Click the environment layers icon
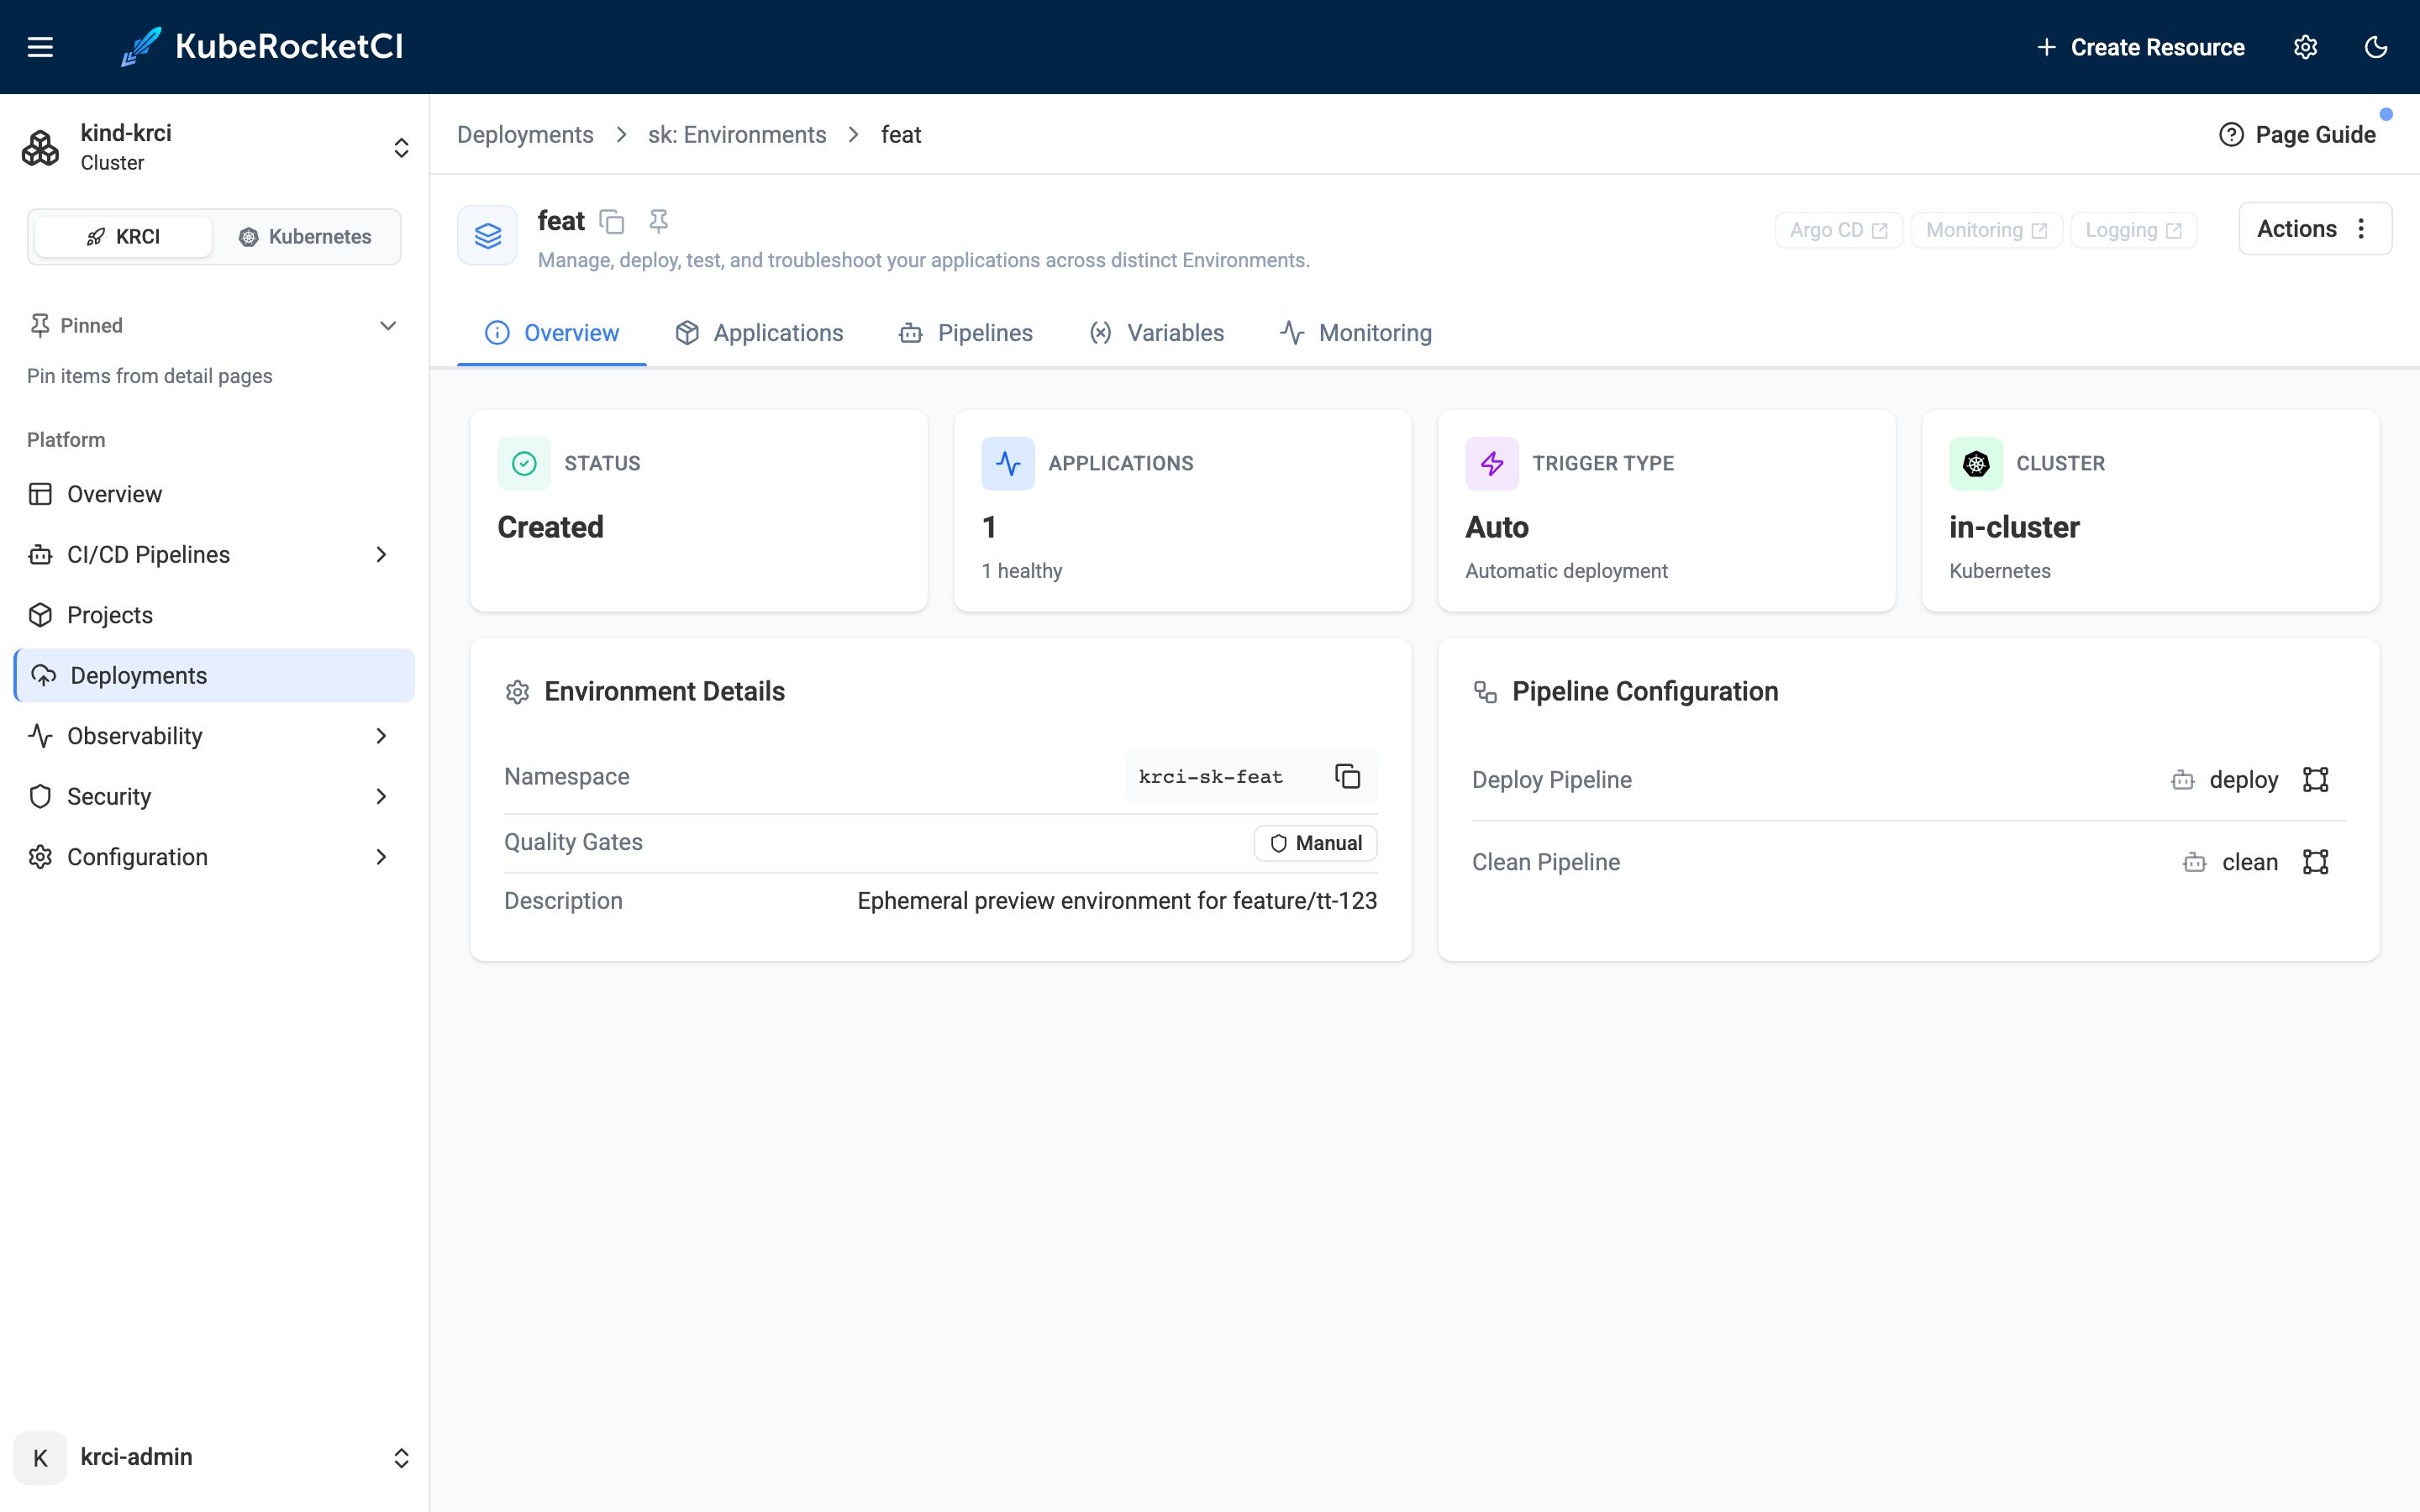This screenshot has width=2420, height=1512. pos(487,236)
